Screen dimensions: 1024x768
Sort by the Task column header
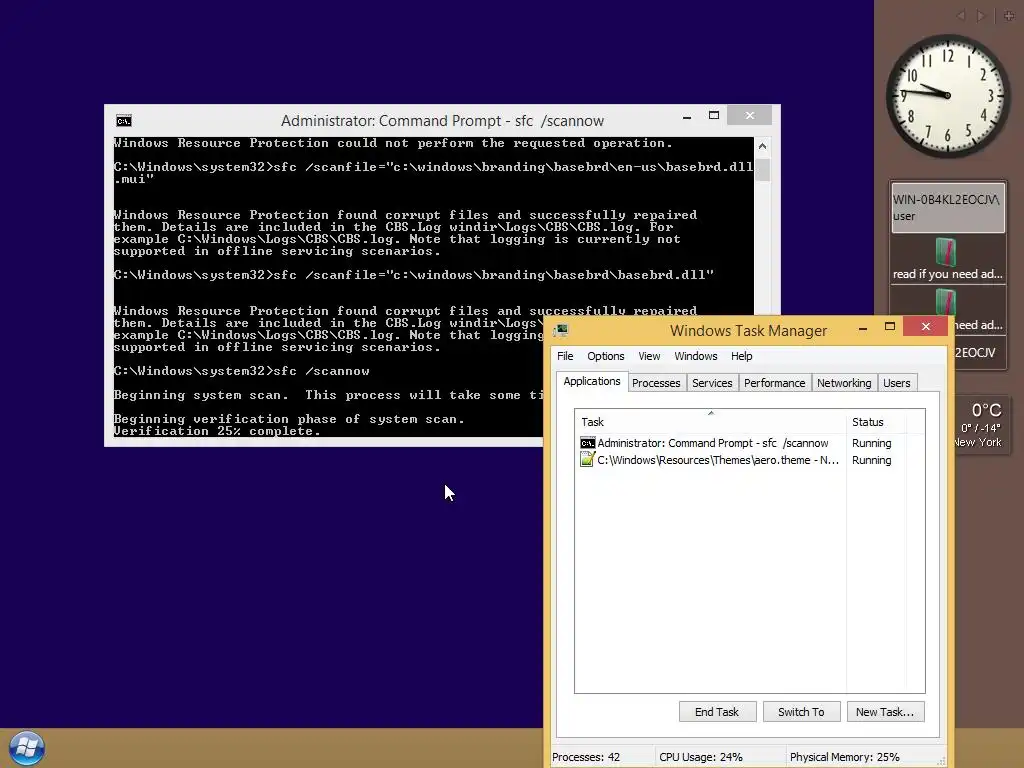click(711, 422)
